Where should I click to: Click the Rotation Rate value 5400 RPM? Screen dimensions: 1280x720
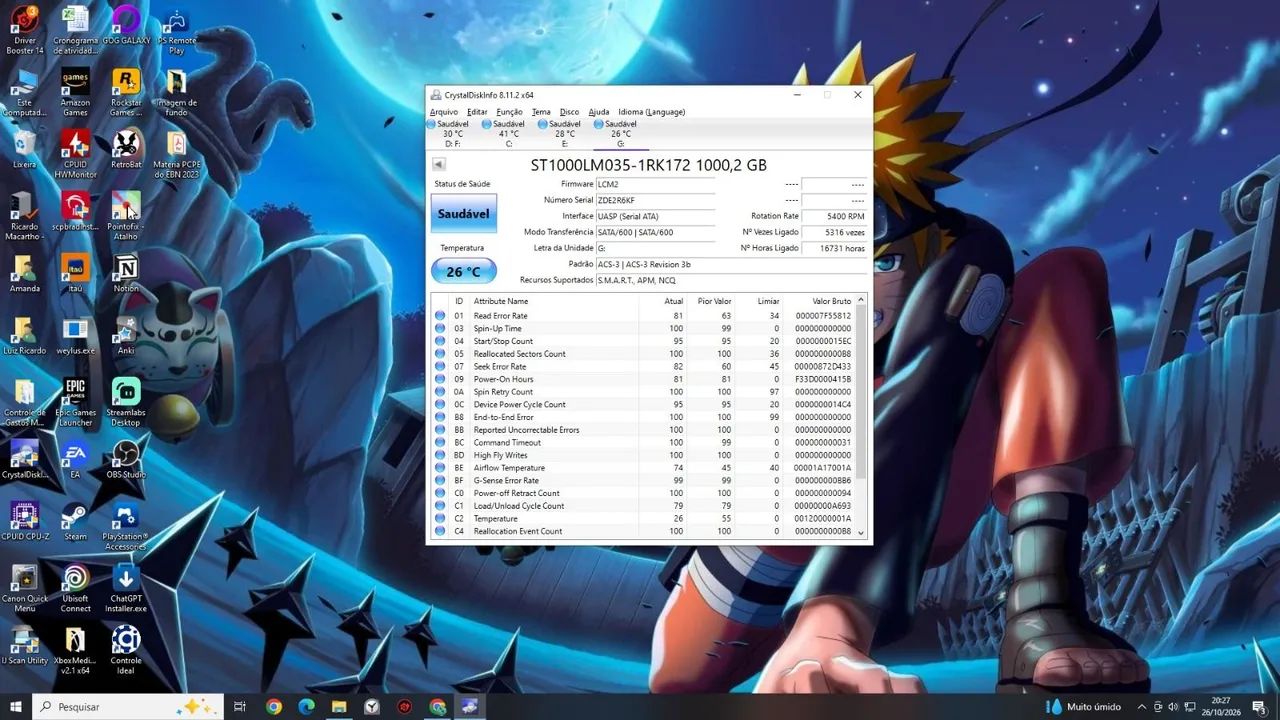834,216
